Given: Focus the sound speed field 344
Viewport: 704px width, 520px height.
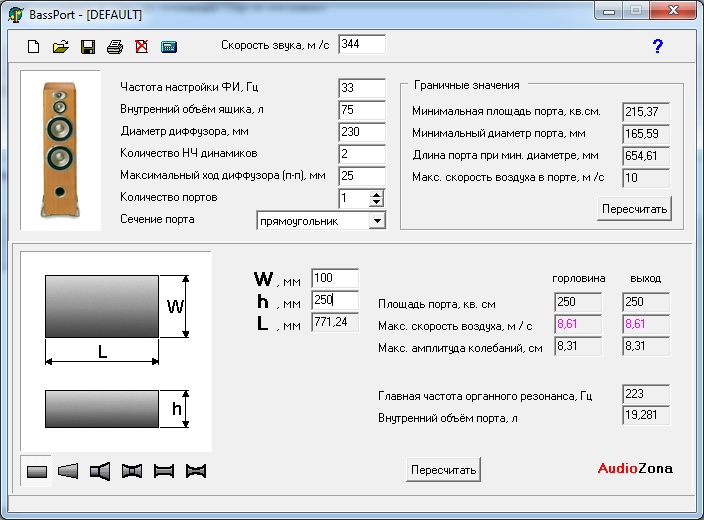Looking at the screenshot, I should point(362,44).
